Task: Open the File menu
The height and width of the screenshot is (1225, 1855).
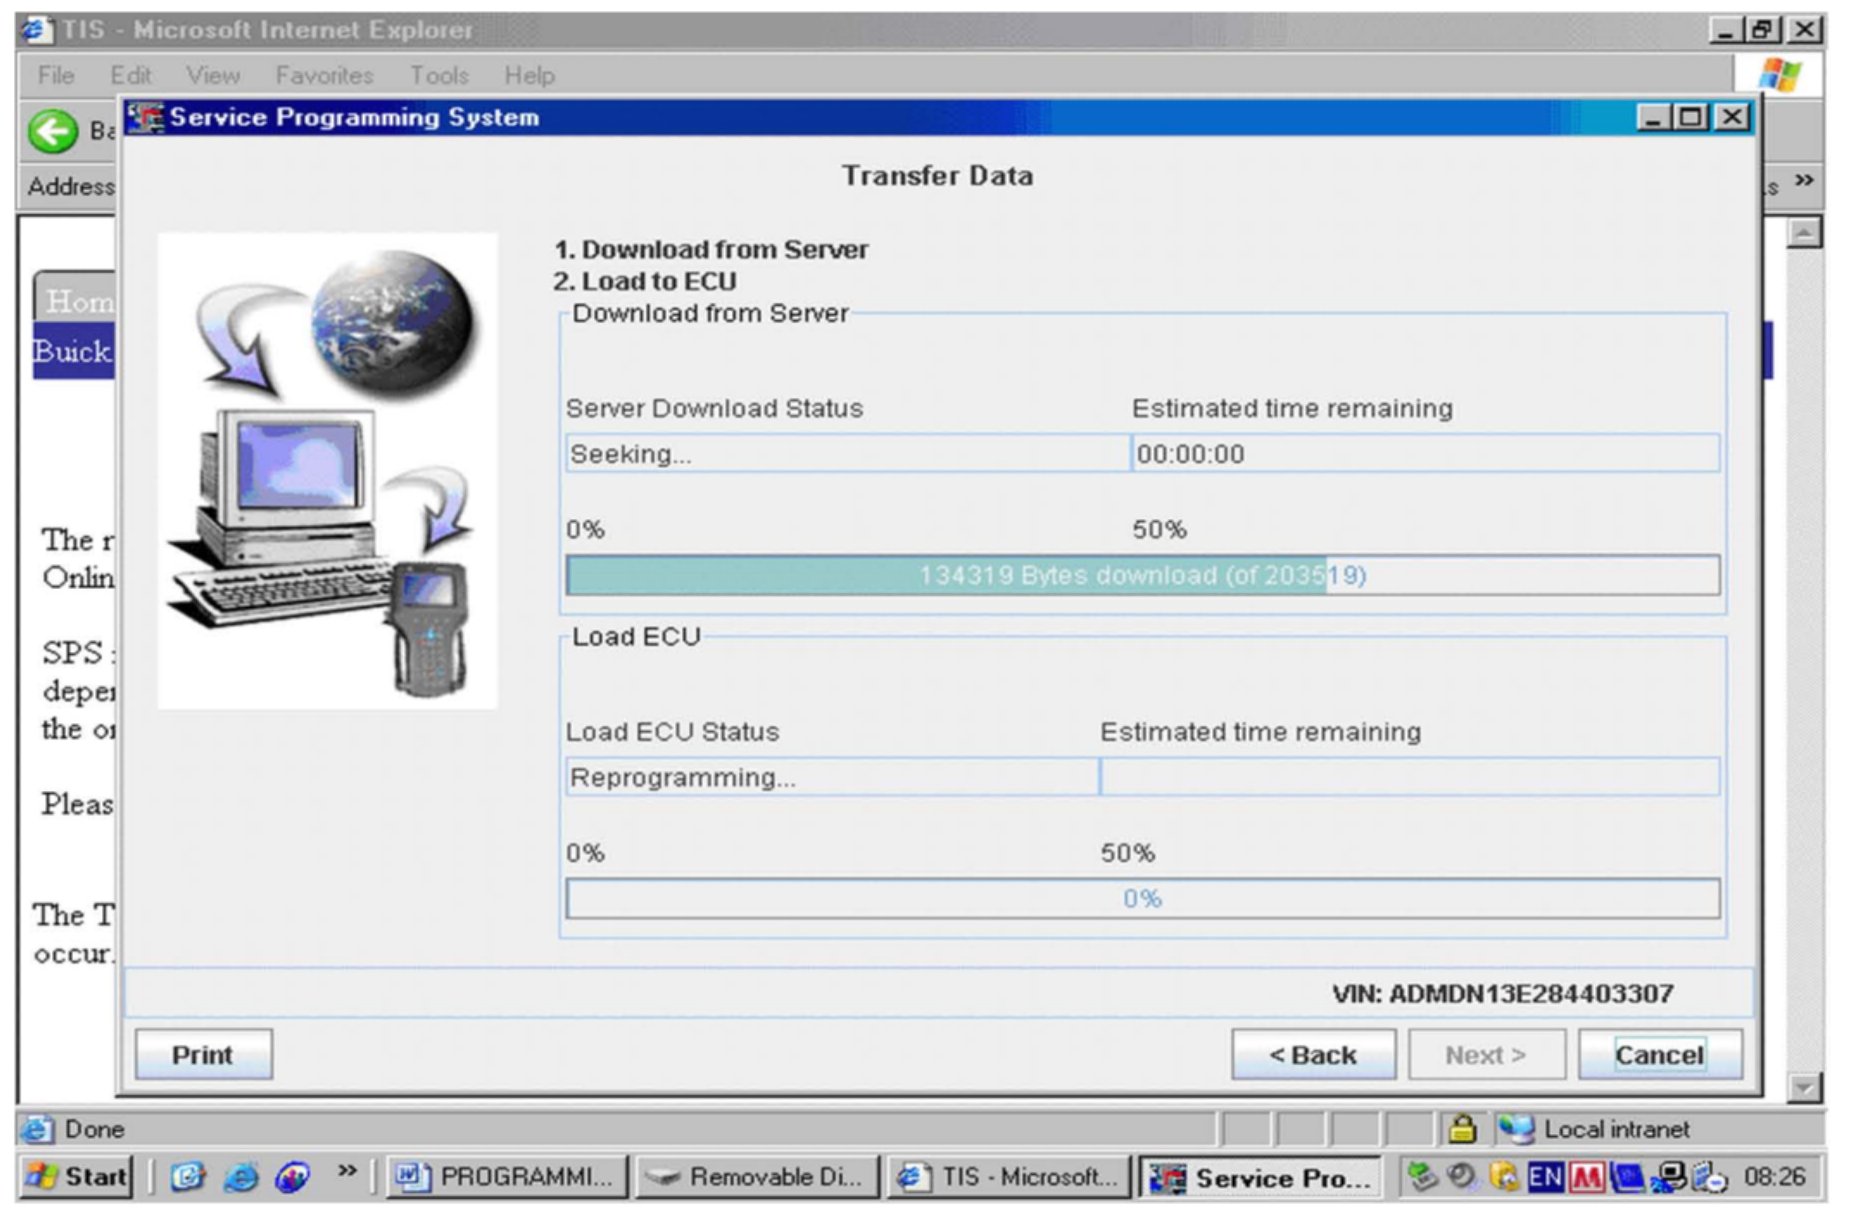Action: pos(56,75)
